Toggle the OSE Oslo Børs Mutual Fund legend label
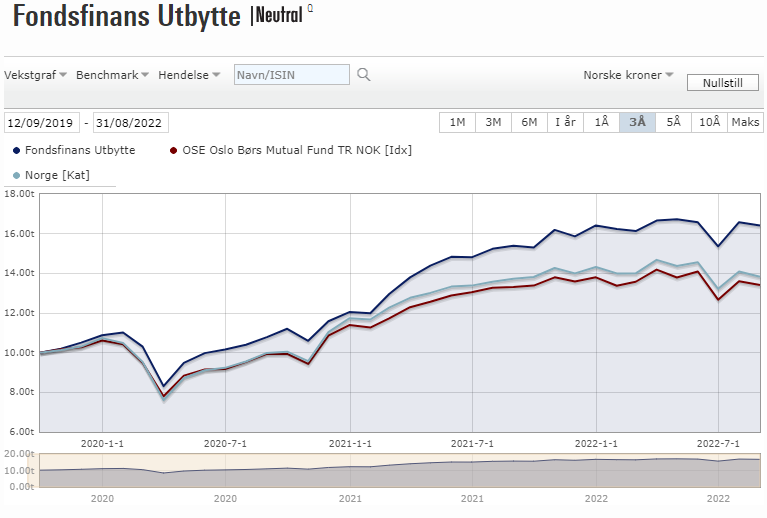The width and height of the screenshot is (767, 518). point(297,150)
